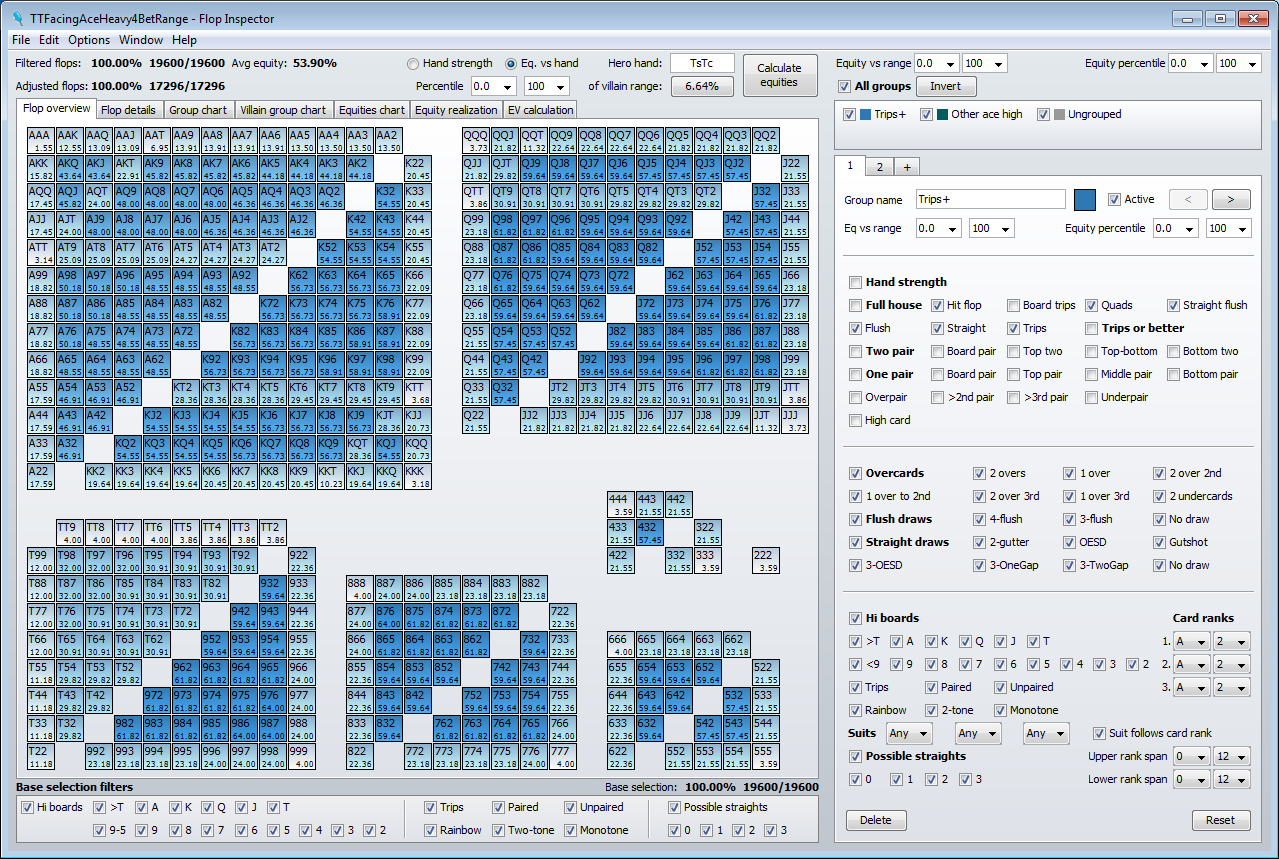Screen dimensions: 1279x859
Task: Toggle the Ungrouped checkbox
Action: pos(1043,114)
